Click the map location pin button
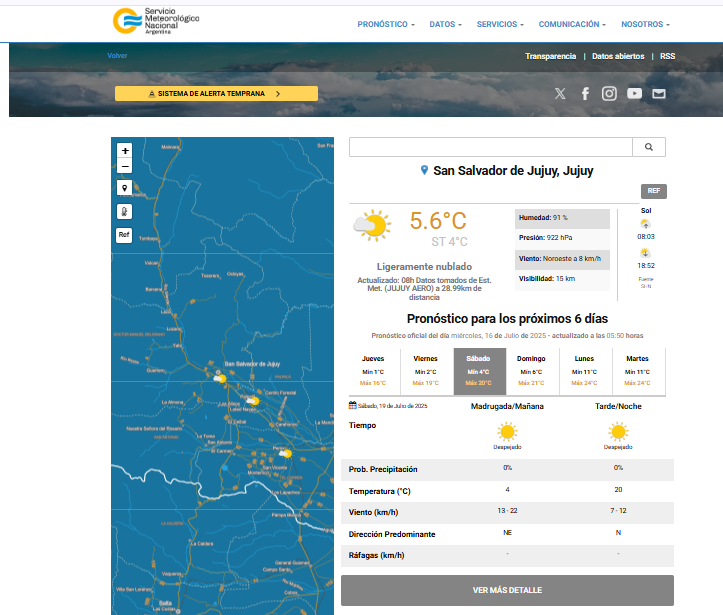This screenshot has width=723, height=615. click(125, 188)
